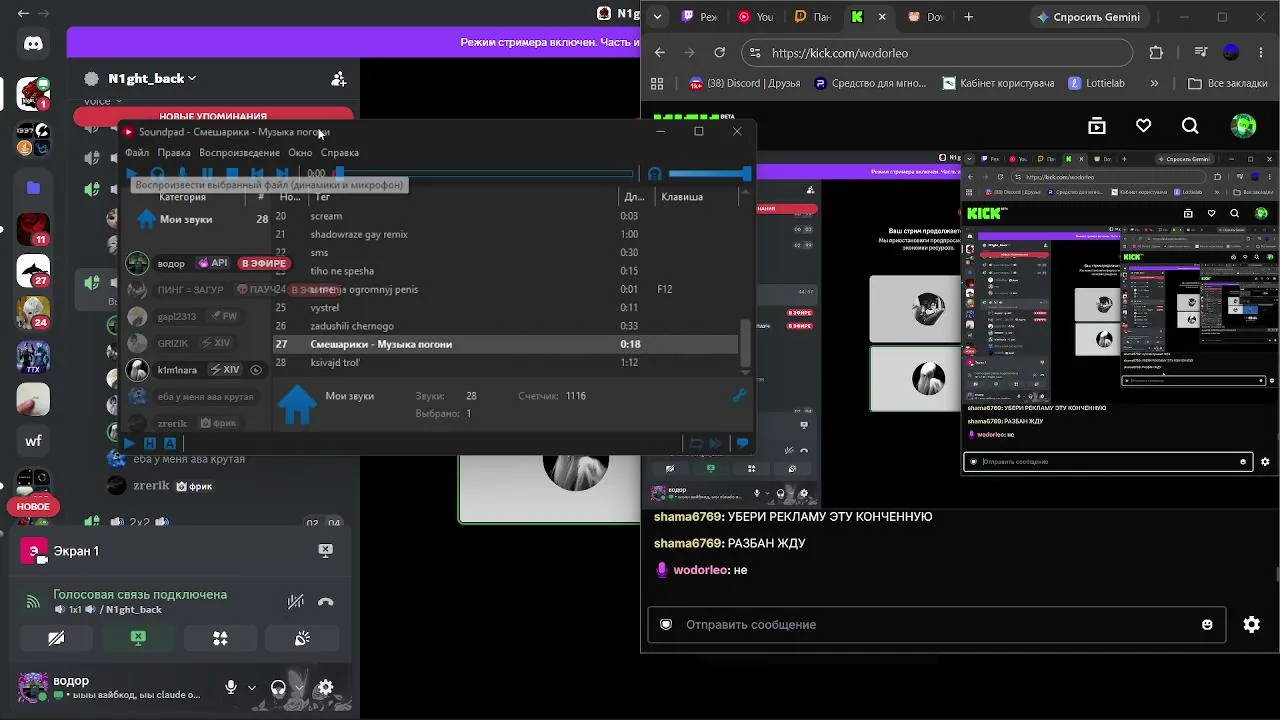
Task: Adjust the Soundpad volume slider
Action: (x=708, y=173)
